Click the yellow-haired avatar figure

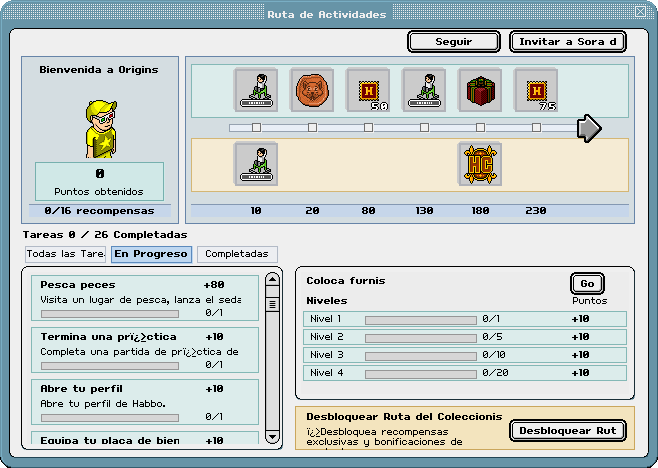coord(101,129)
